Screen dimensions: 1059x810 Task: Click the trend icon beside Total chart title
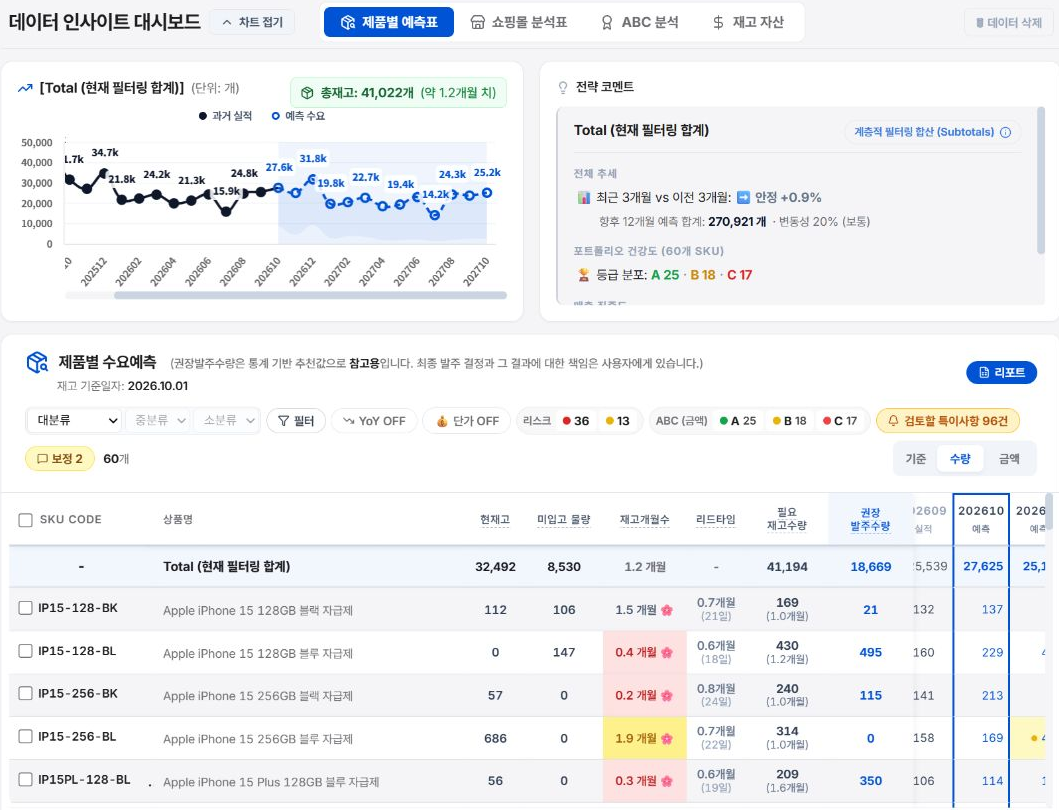(25, 88)
